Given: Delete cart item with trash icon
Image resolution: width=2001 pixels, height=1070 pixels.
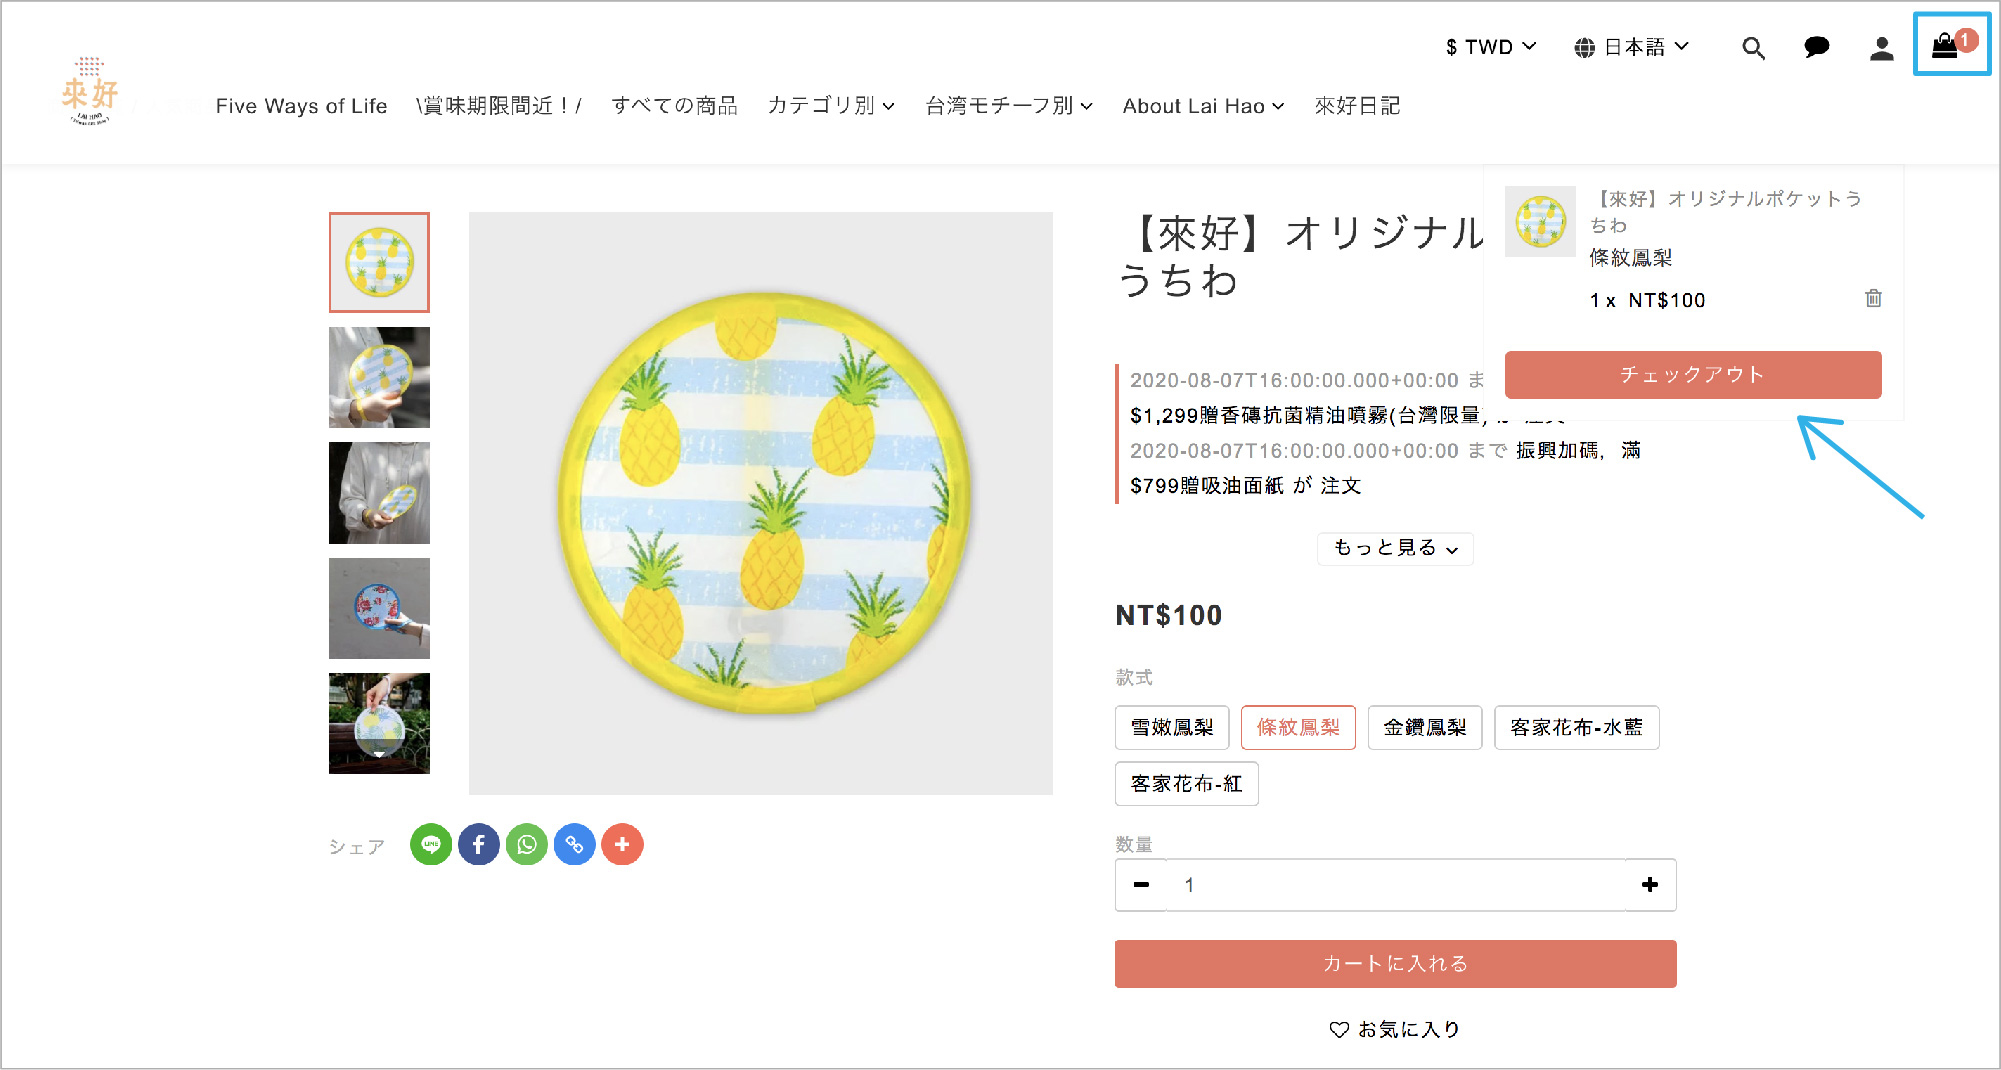Looking at the screenshot, I should point(1873,298).
